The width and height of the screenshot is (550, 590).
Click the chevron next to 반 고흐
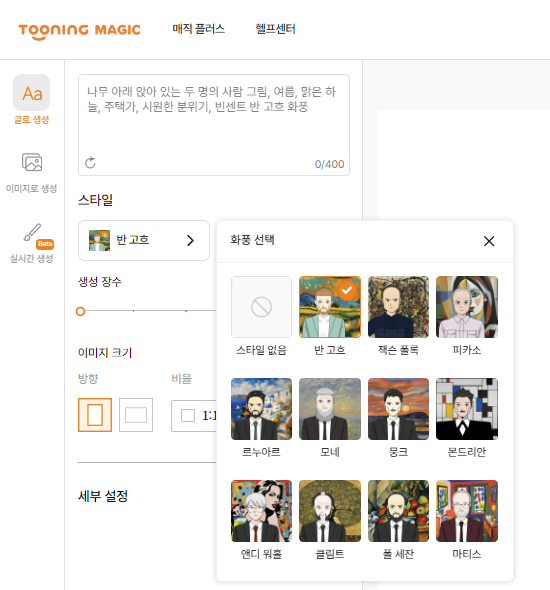click(190, 240)
